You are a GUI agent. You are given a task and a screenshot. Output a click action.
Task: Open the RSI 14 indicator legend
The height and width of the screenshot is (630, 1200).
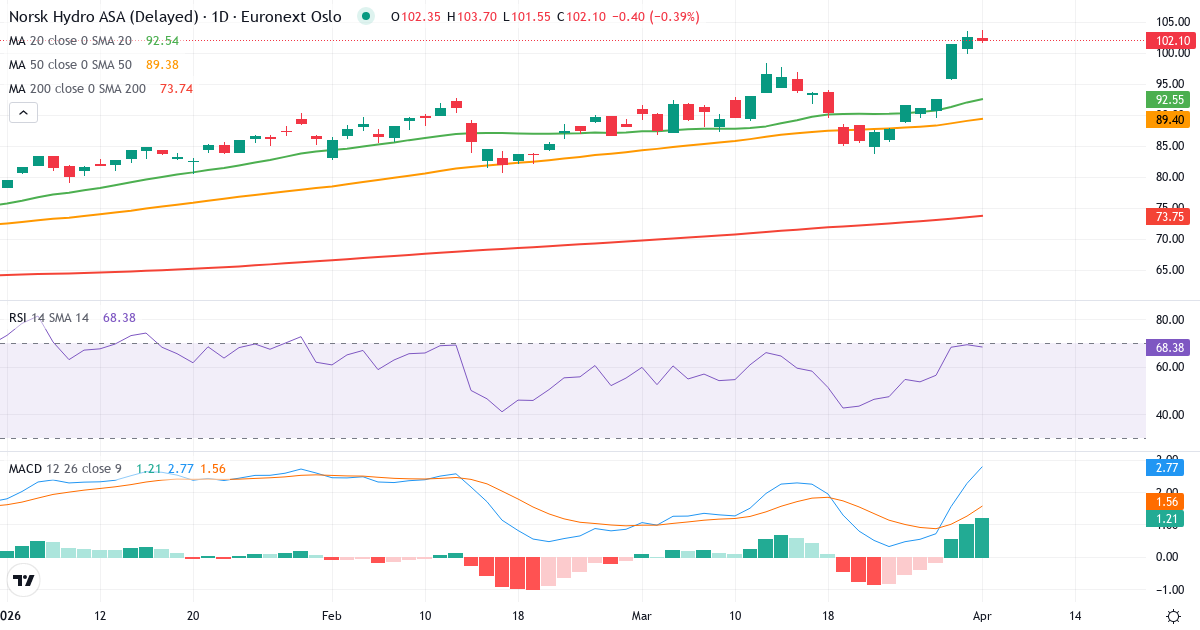tap(50, 317)
